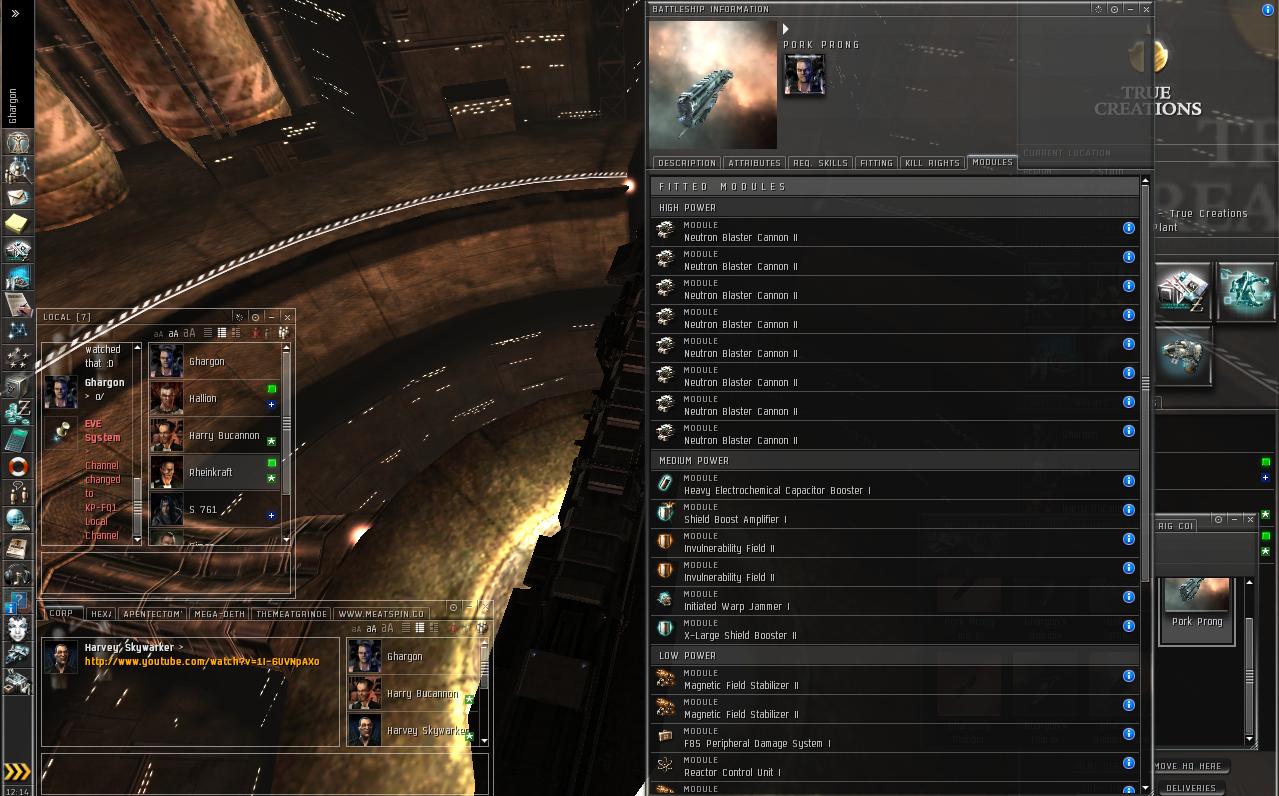Click the battleship preview image
This screenshot has height=796, width=1279.
[713, 85]
